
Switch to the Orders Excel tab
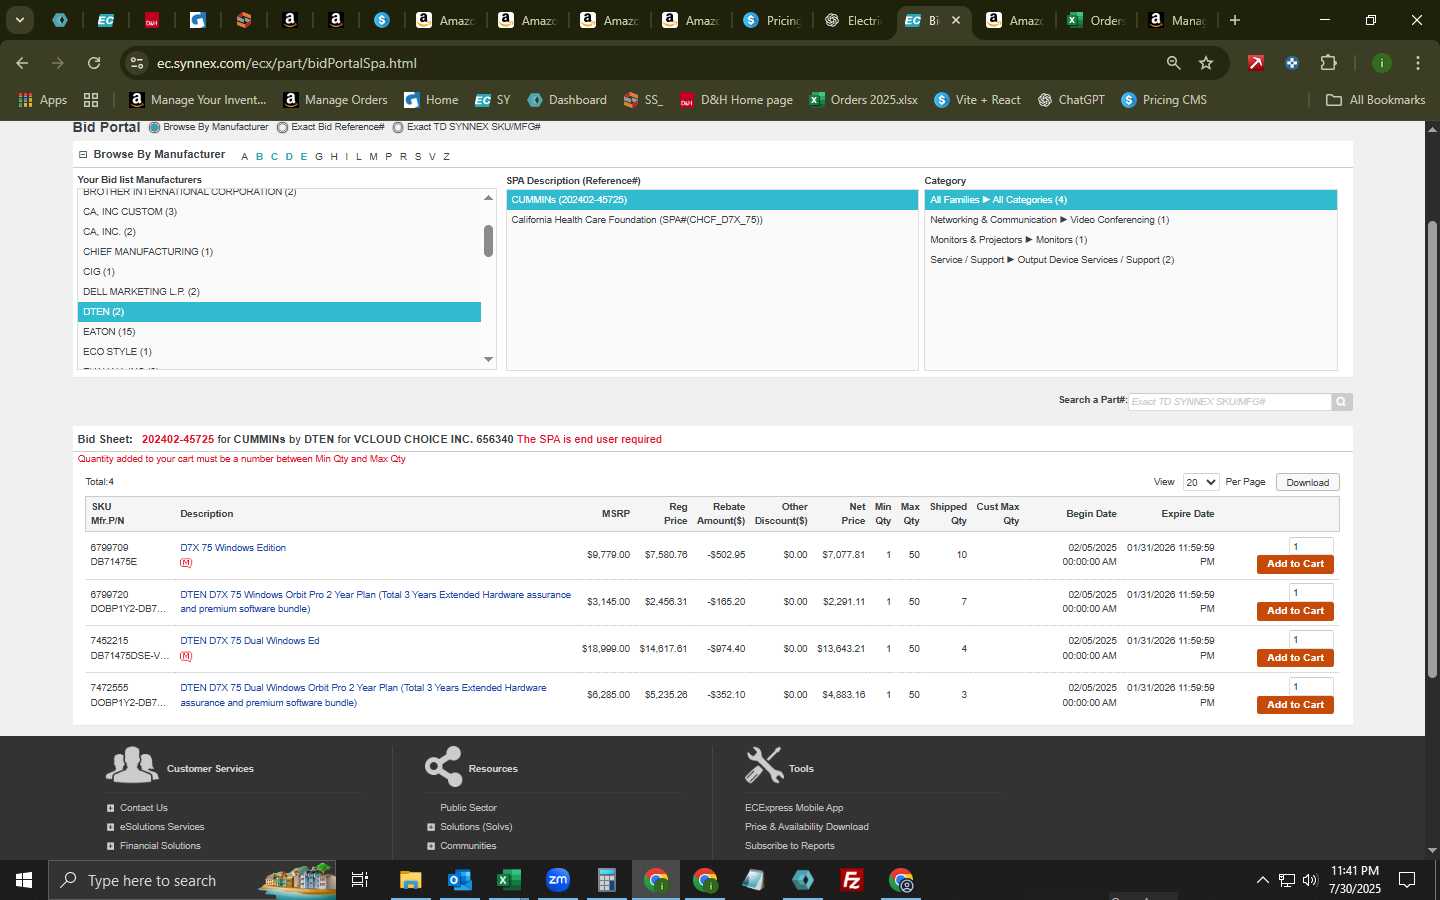pos(1095,20)
